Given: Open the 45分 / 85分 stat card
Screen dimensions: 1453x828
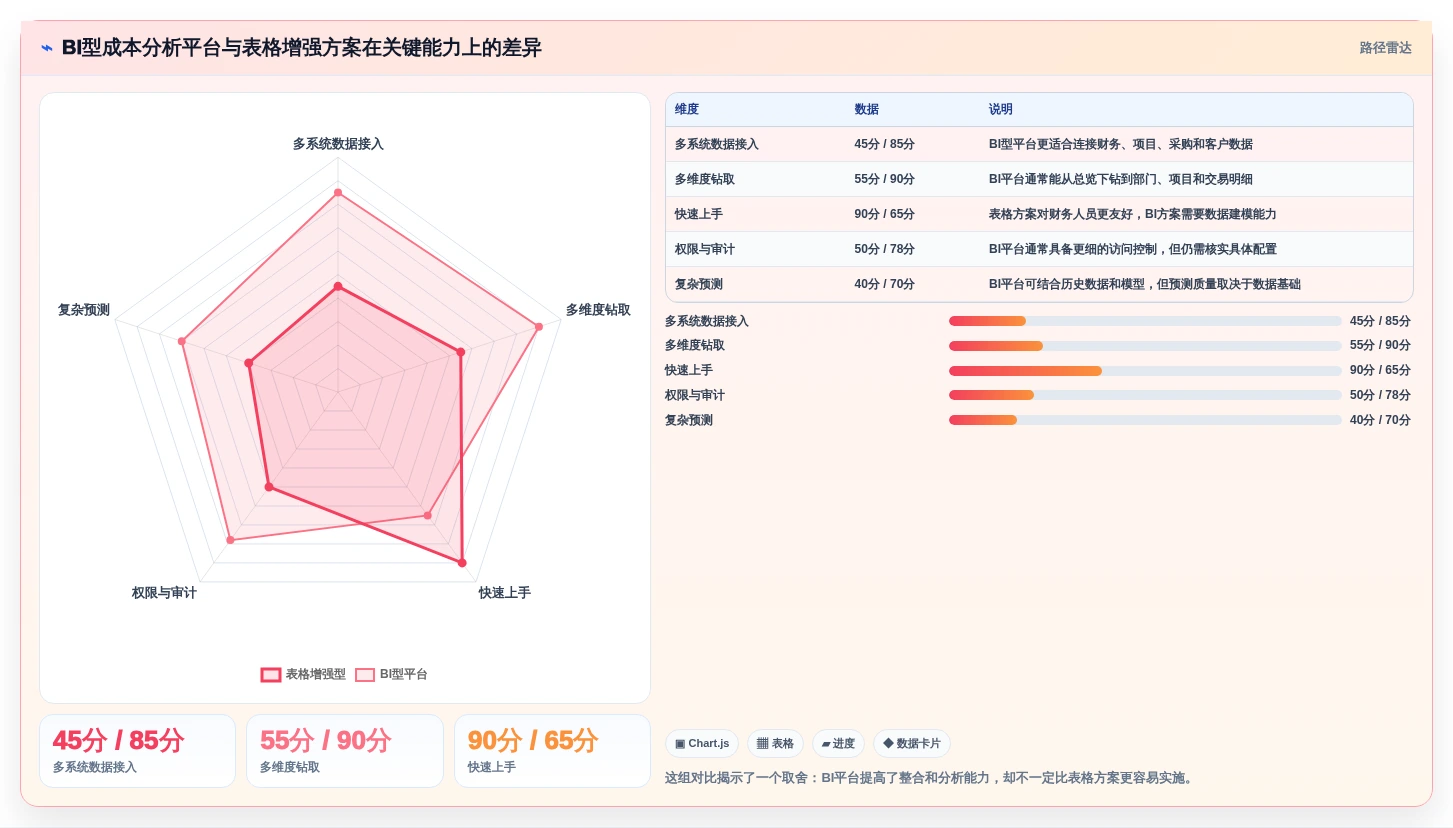Looking at the screenshot, I should point(137,751).
